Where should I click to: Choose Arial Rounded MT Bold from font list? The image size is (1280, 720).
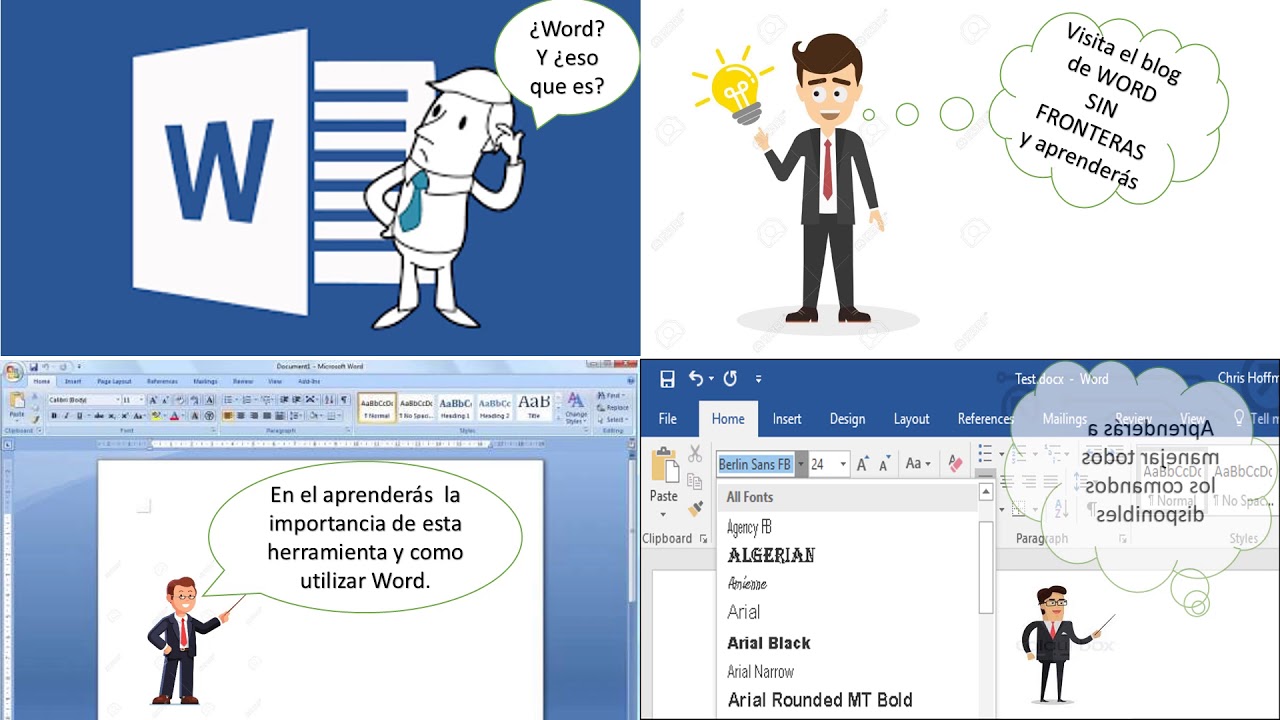(x=820, y=700)
